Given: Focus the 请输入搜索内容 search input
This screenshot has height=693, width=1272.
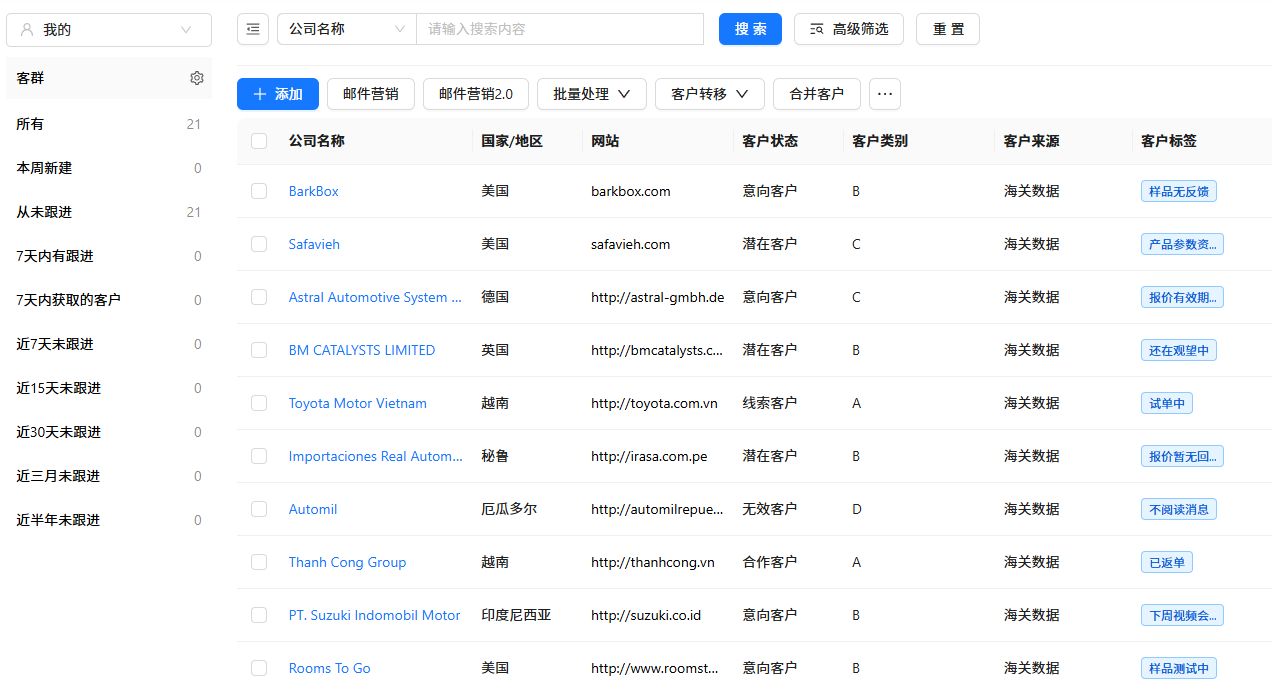Looking at the screenshot, I should [x=560, y=29].
